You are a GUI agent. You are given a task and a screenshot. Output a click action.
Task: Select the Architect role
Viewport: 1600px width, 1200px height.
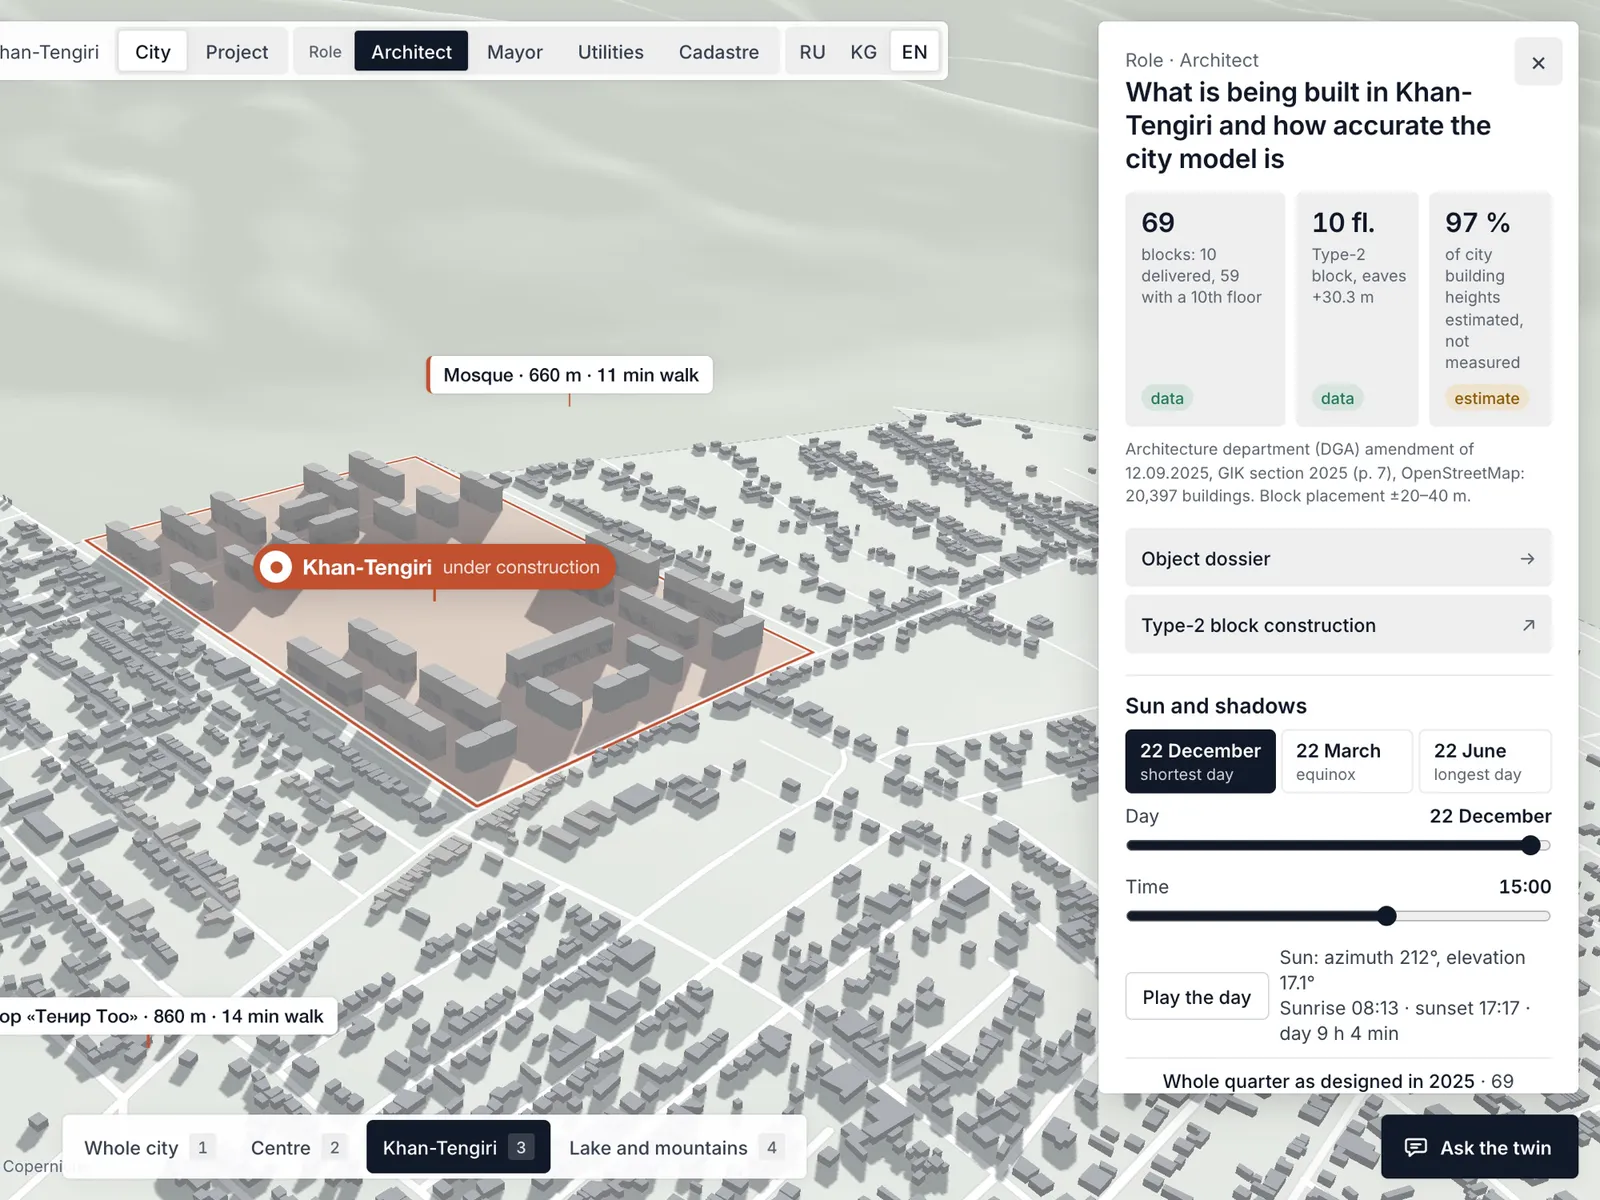411,52
